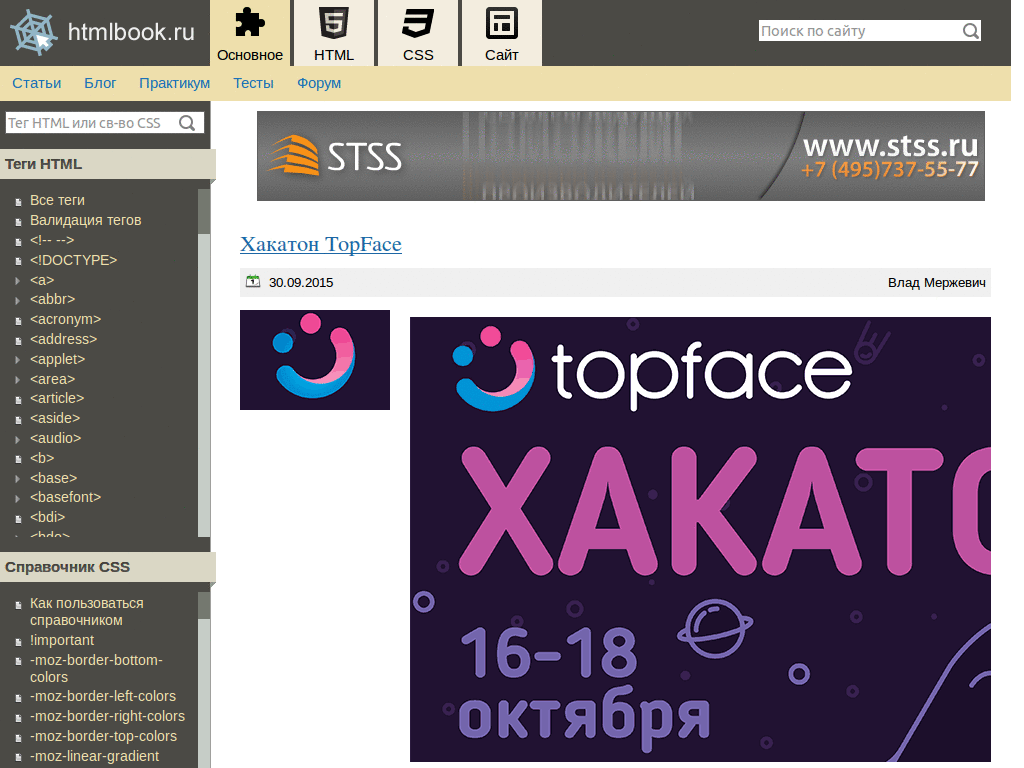
Task: Click the page icon beside <bdi>
Action: (18, 519)
